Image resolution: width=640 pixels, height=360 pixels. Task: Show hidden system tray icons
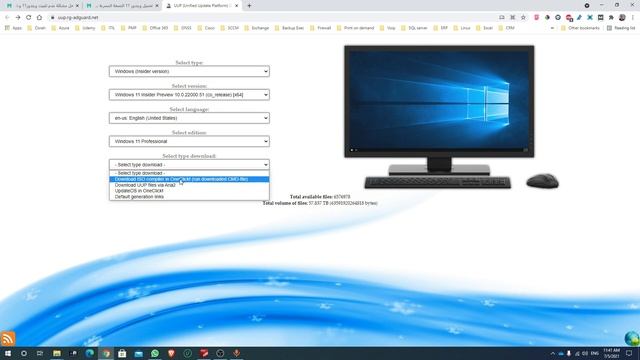pyautogui.click(x=553, y=353)
